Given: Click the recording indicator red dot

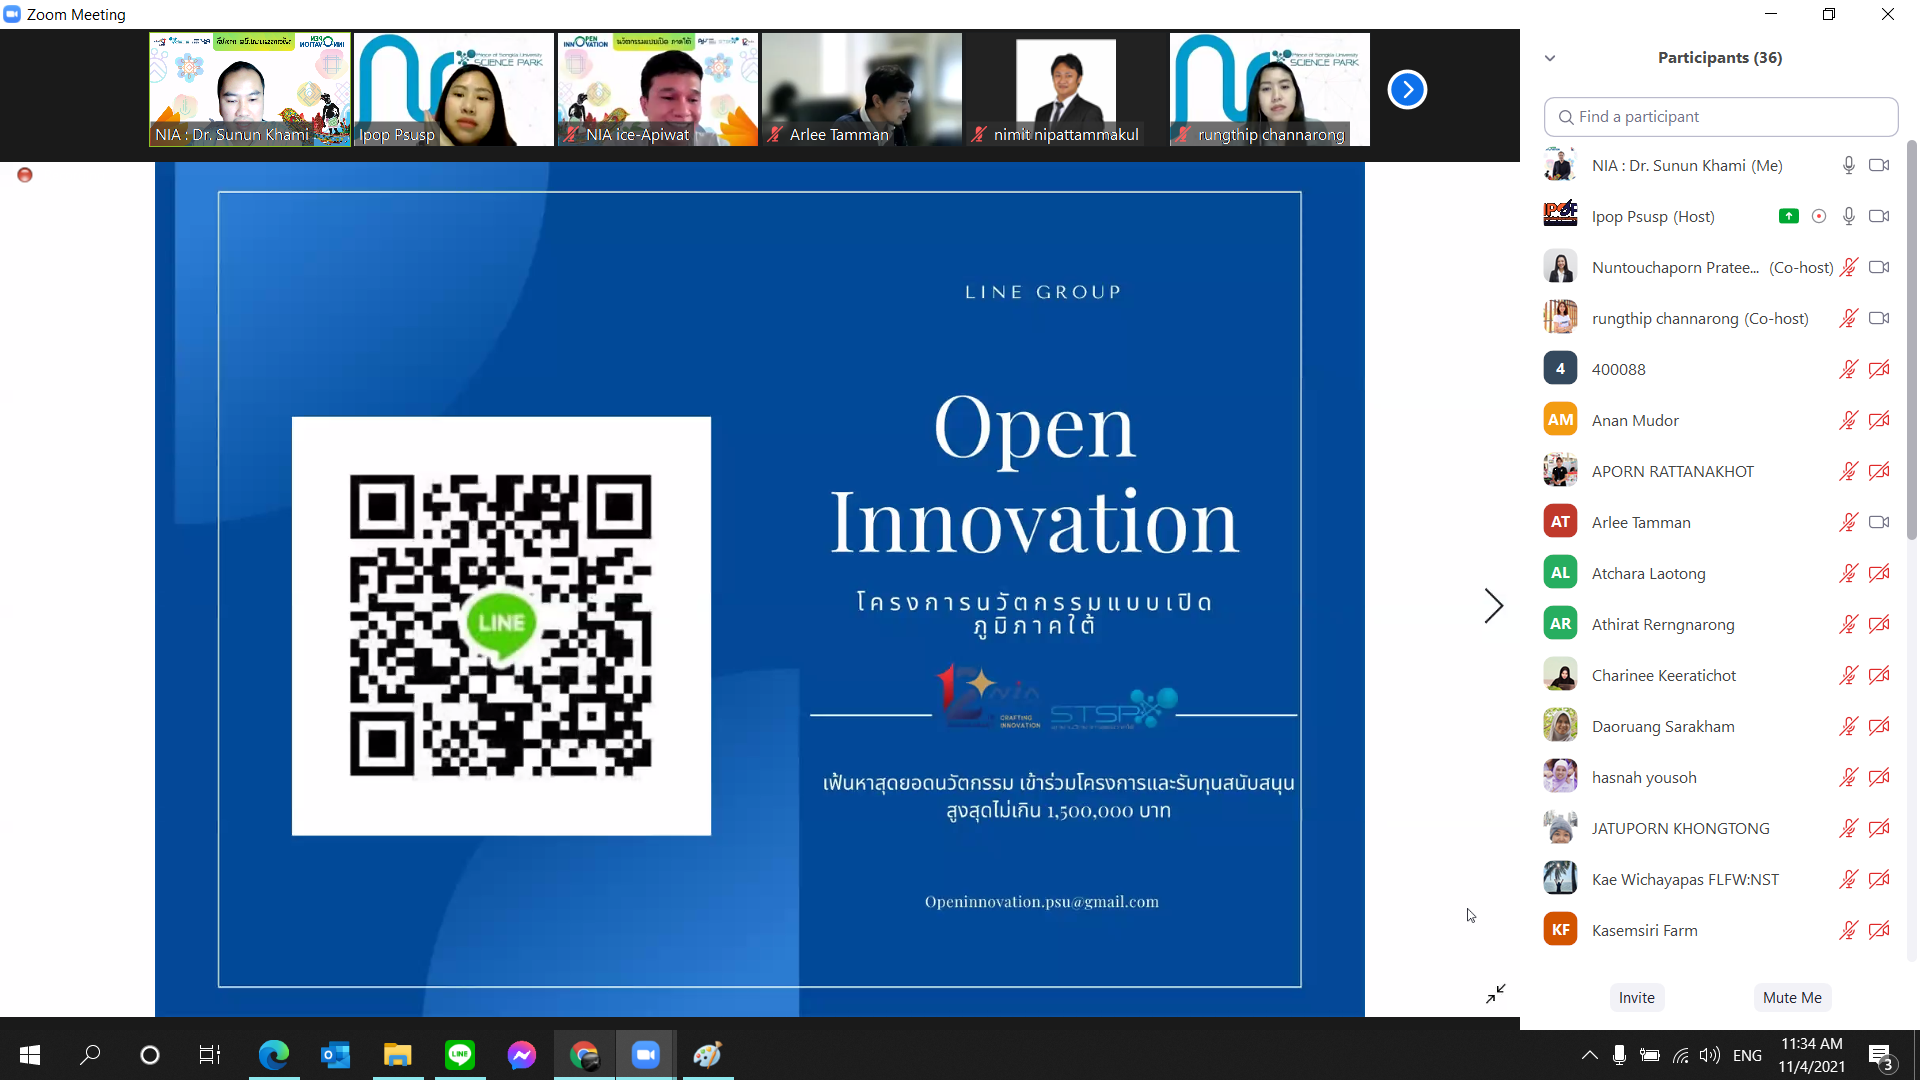Looking at the screenshot, I should coord(25,175).
